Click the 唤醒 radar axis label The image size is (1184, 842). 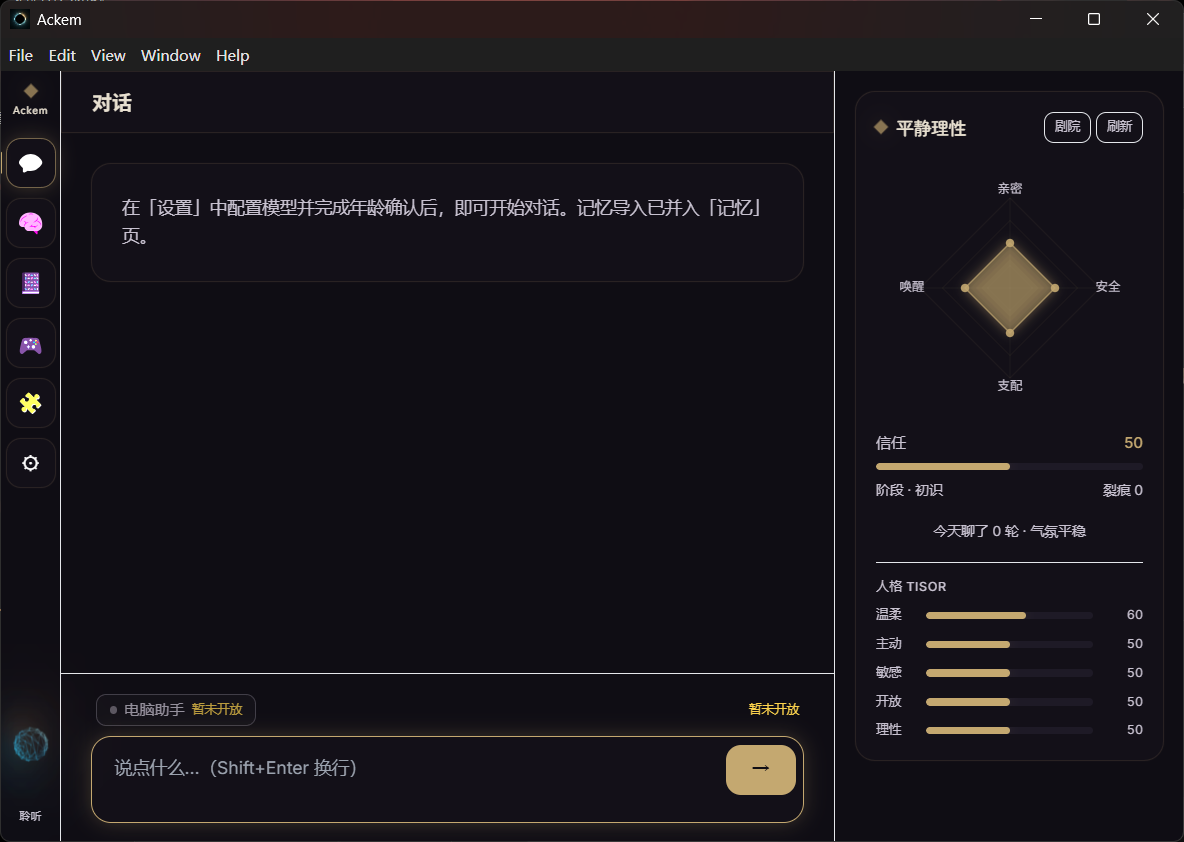911,287
